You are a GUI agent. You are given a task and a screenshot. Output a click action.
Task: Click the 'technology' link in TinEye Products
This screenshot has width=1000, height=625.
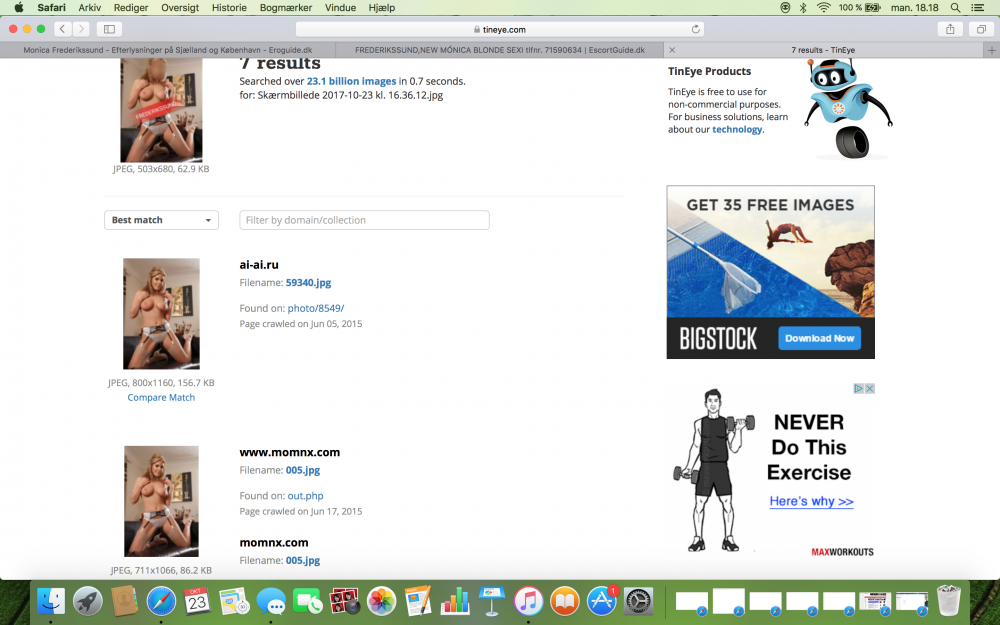point(737,129)
